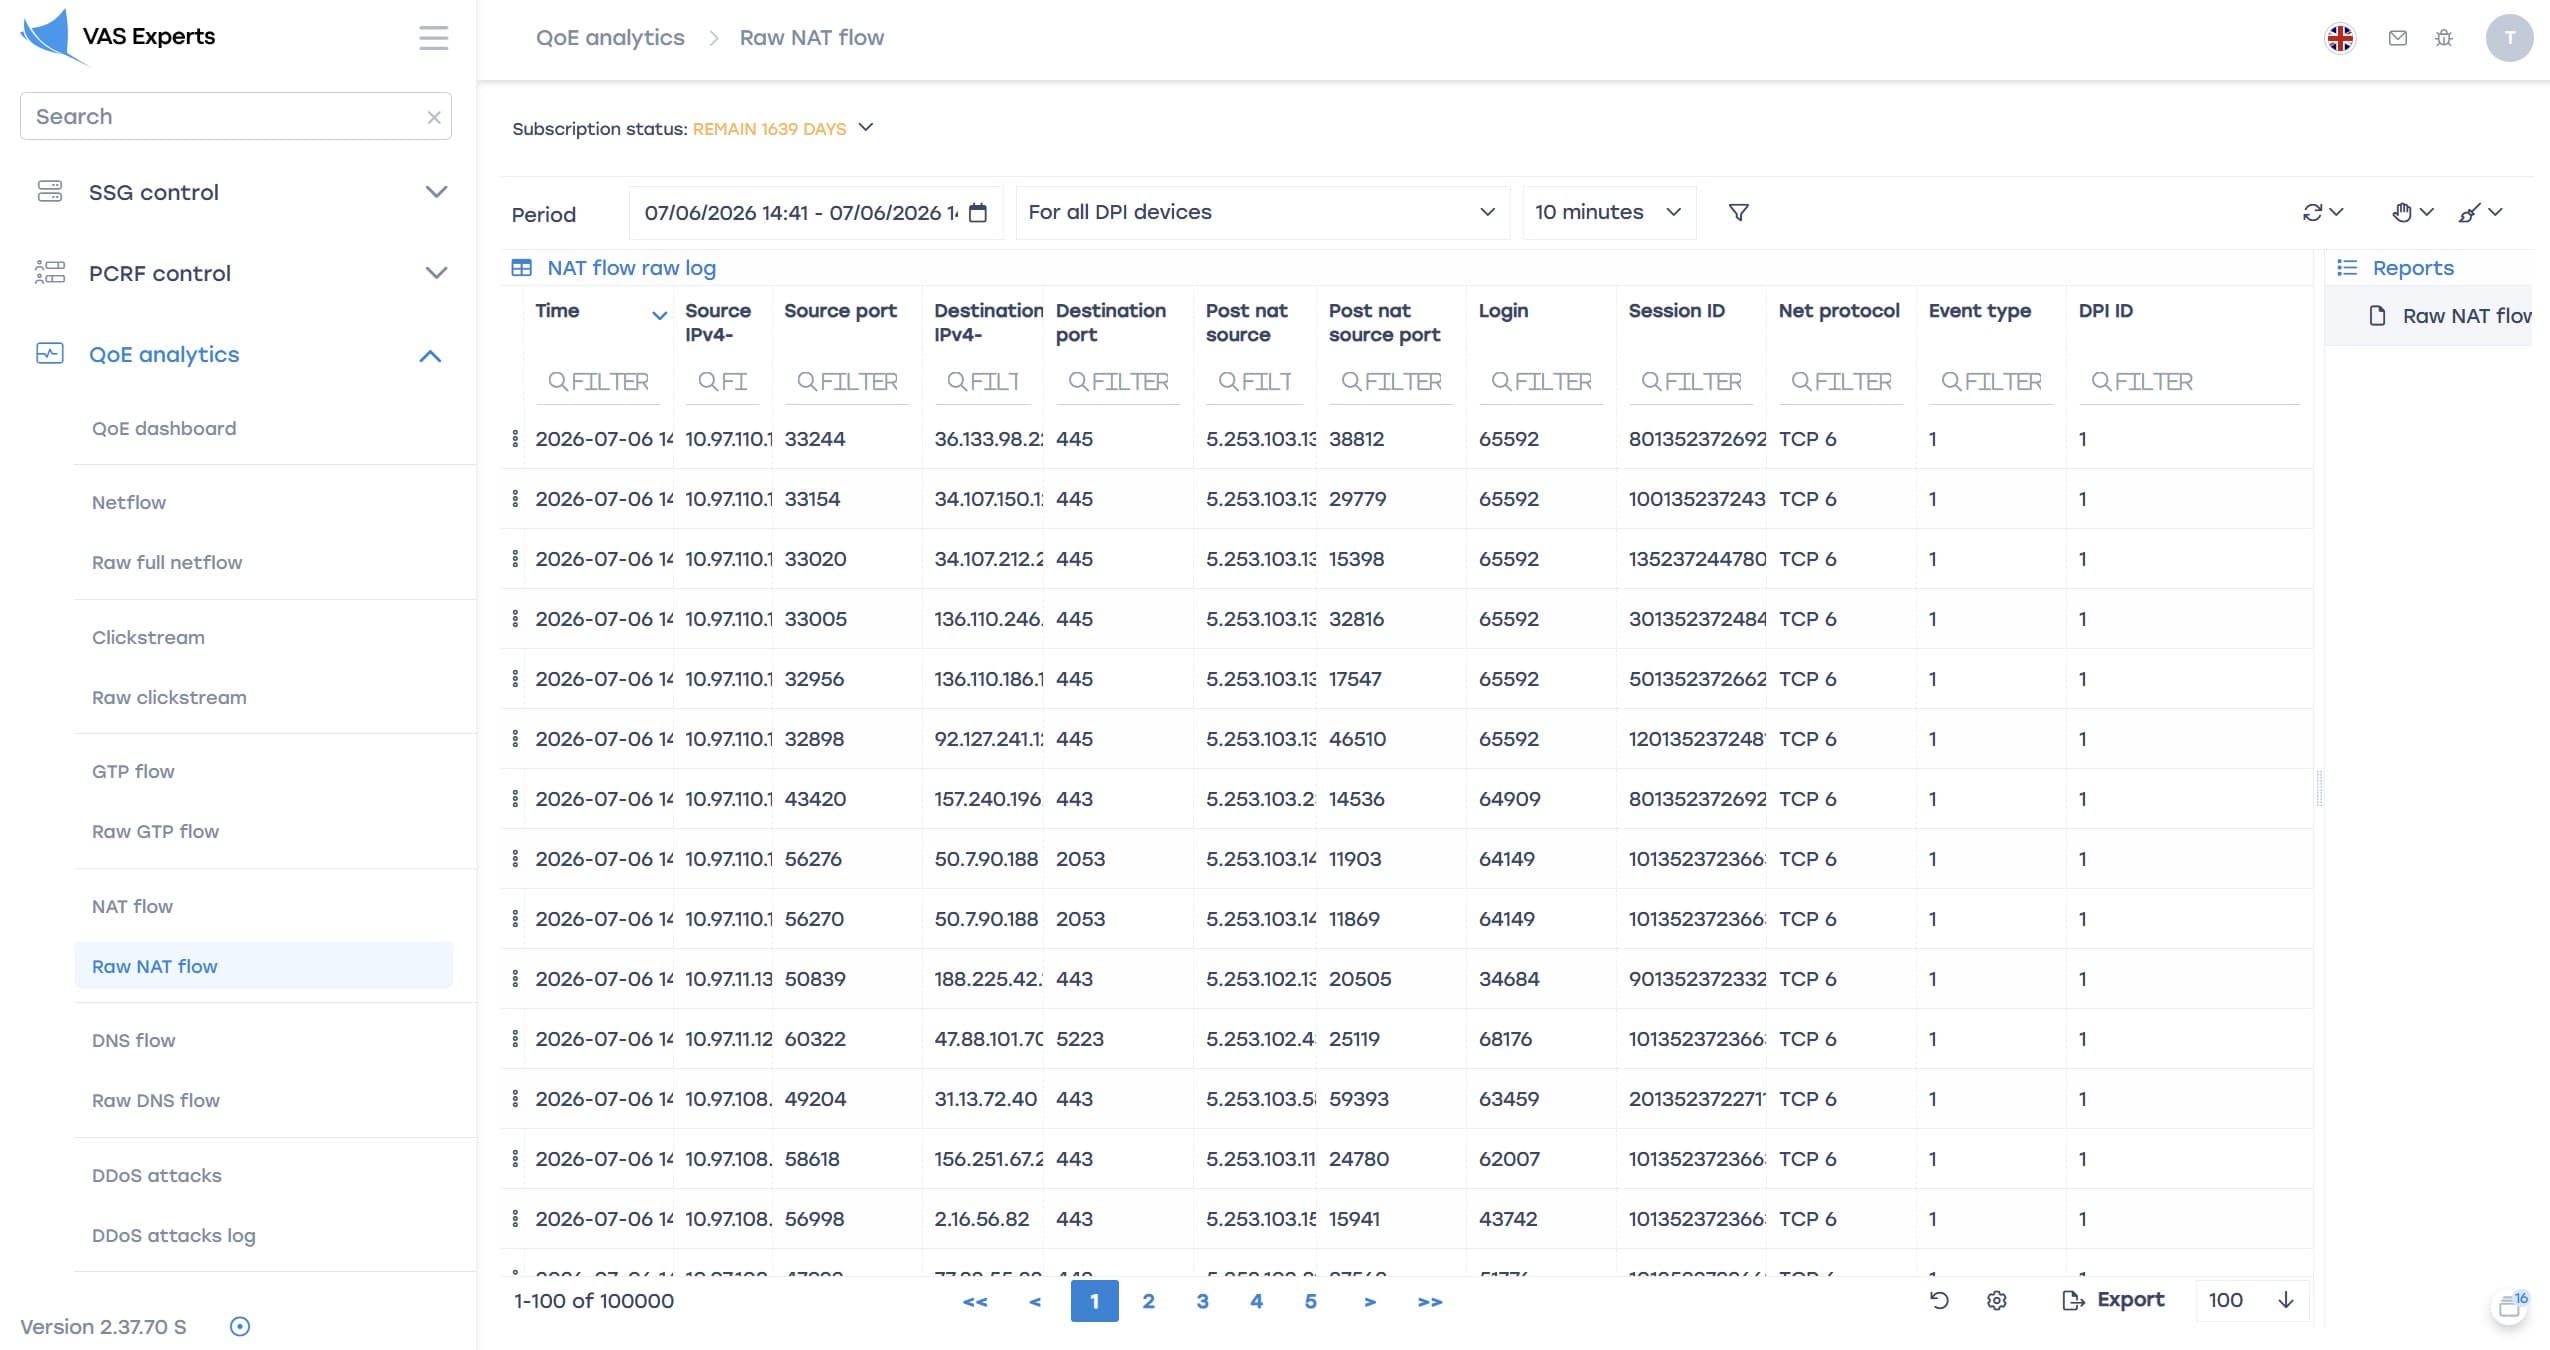Viewport: 2550px width, 1350px height.
Task: Click Session ID column header
Action: (x=1676, y=311)
